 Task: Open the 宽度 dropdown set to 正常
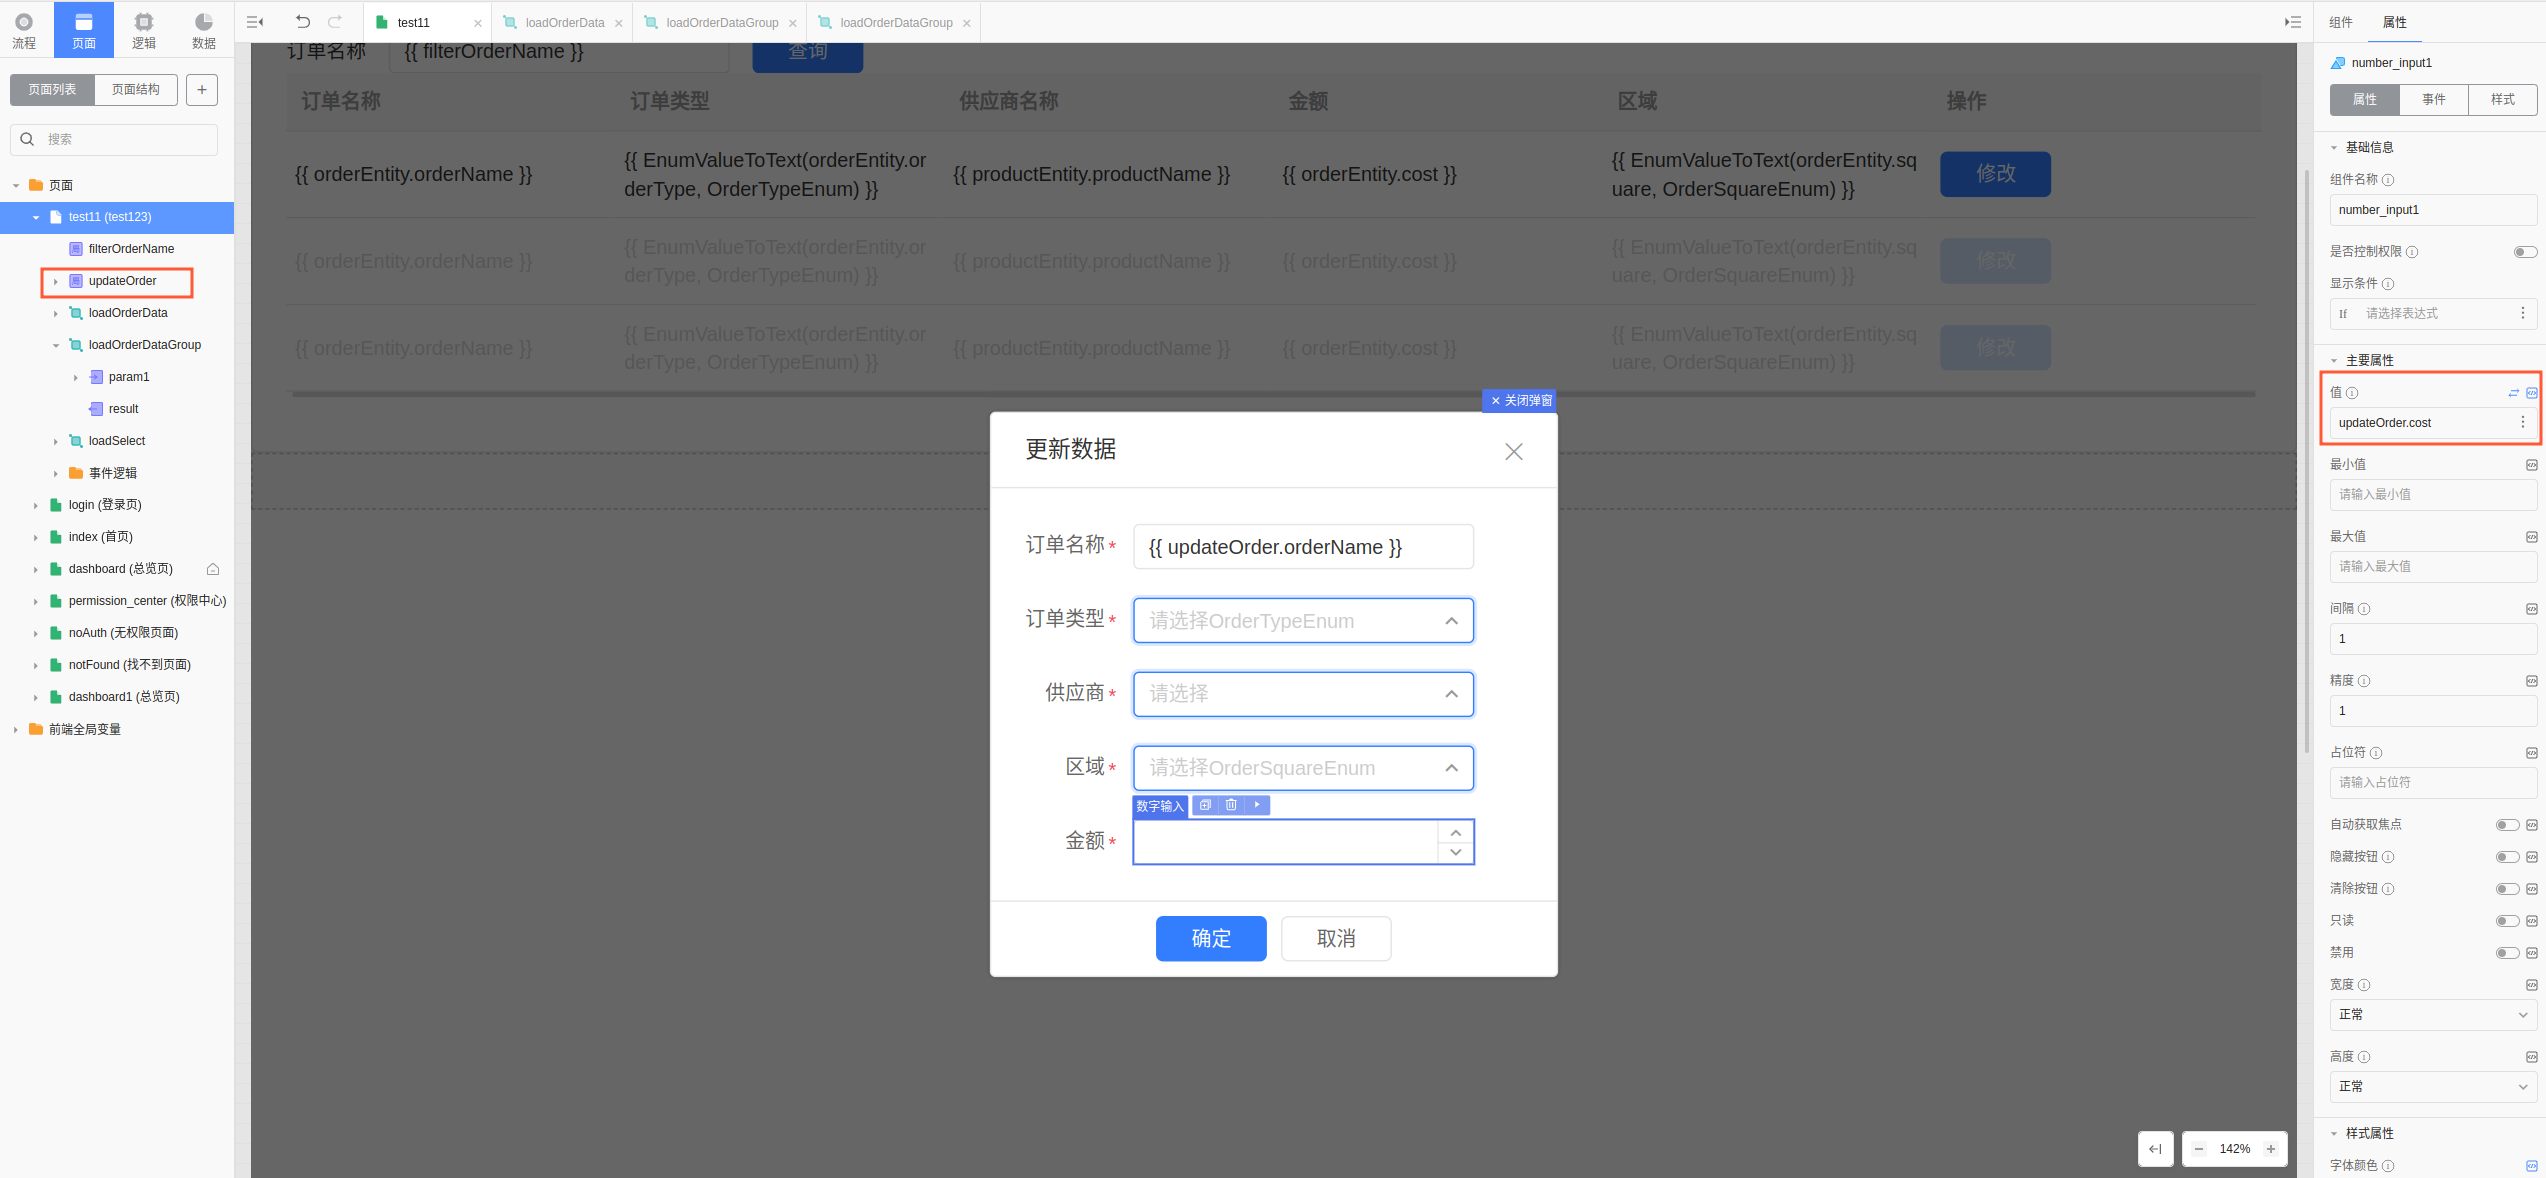click(x=2433, y=1015)
